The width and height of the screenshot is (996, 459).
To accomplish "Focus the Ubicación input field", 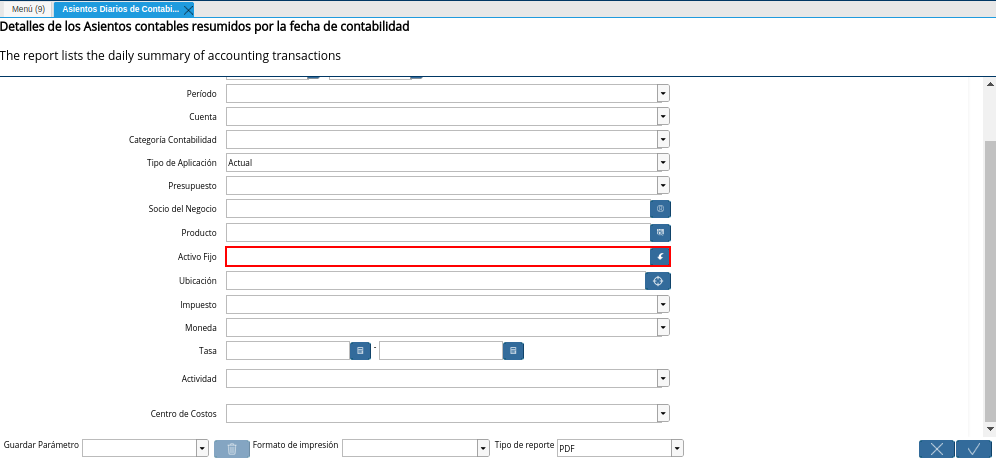I will (x=436, y=281).
